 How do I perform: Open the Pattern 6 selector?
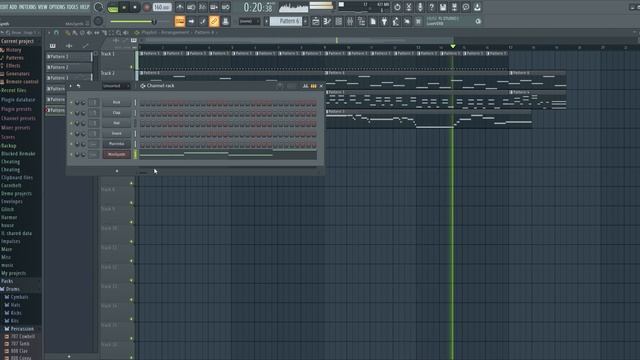286,21
